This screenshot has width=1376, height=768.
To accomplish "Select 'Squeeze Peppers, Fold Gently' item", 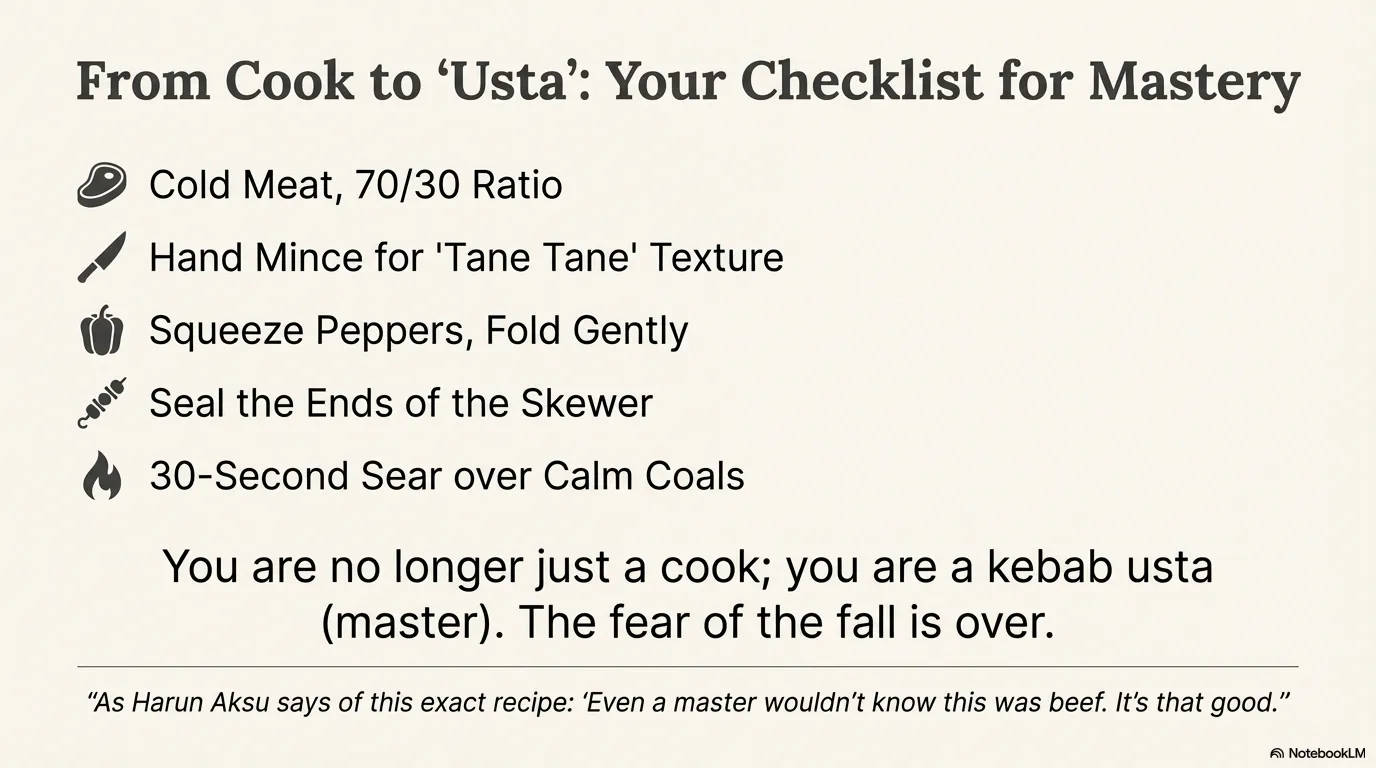I will [x=418, y=331].
